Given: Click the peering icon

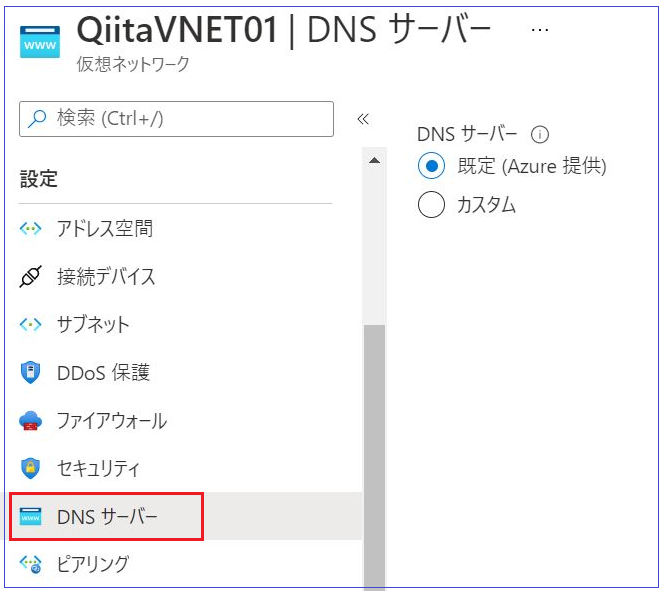Looking at the screenshot, I should (x=31, y=564).
